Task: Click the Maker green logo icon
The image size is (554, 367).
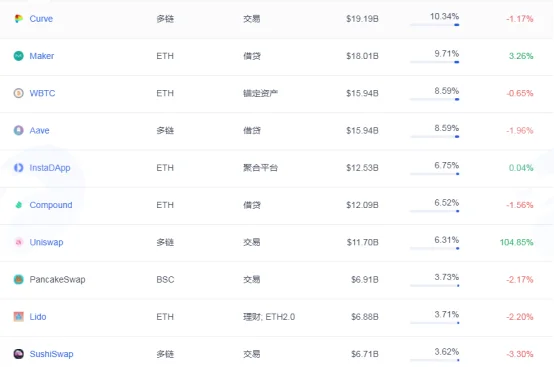Action: pos(18,56)
